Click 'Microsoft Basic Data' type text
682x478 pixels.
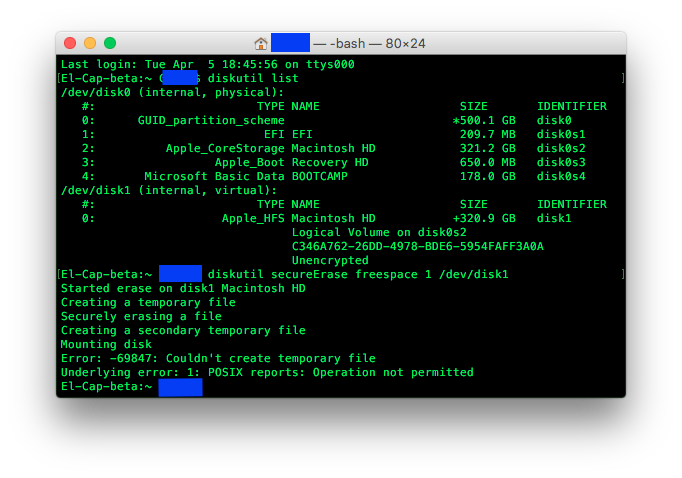tap(214, 176)
